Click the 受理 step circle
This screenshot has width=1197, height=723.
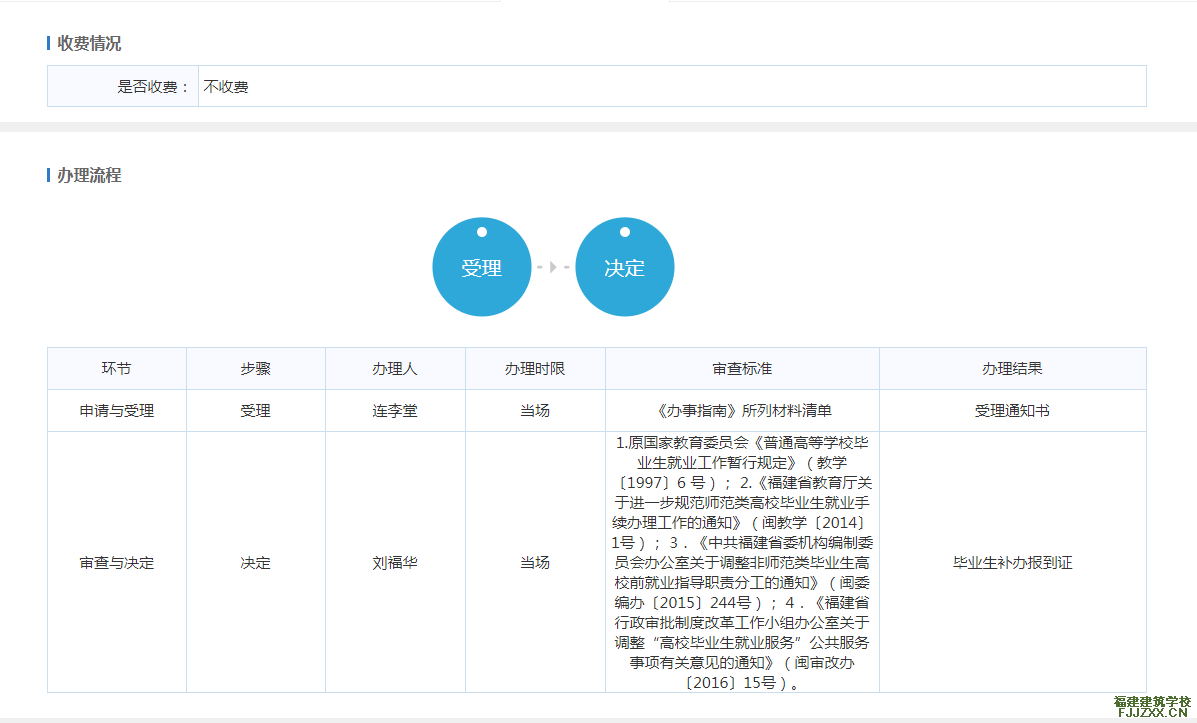(481, 267)
